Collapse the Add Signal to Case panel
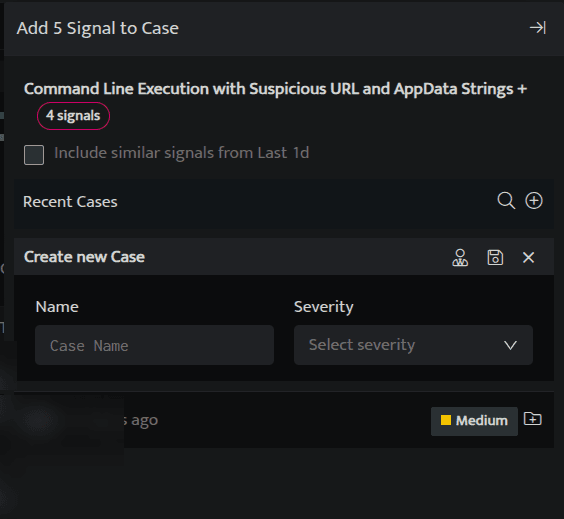Viewport: 564px width, 519px height. [x=538, y=28]
